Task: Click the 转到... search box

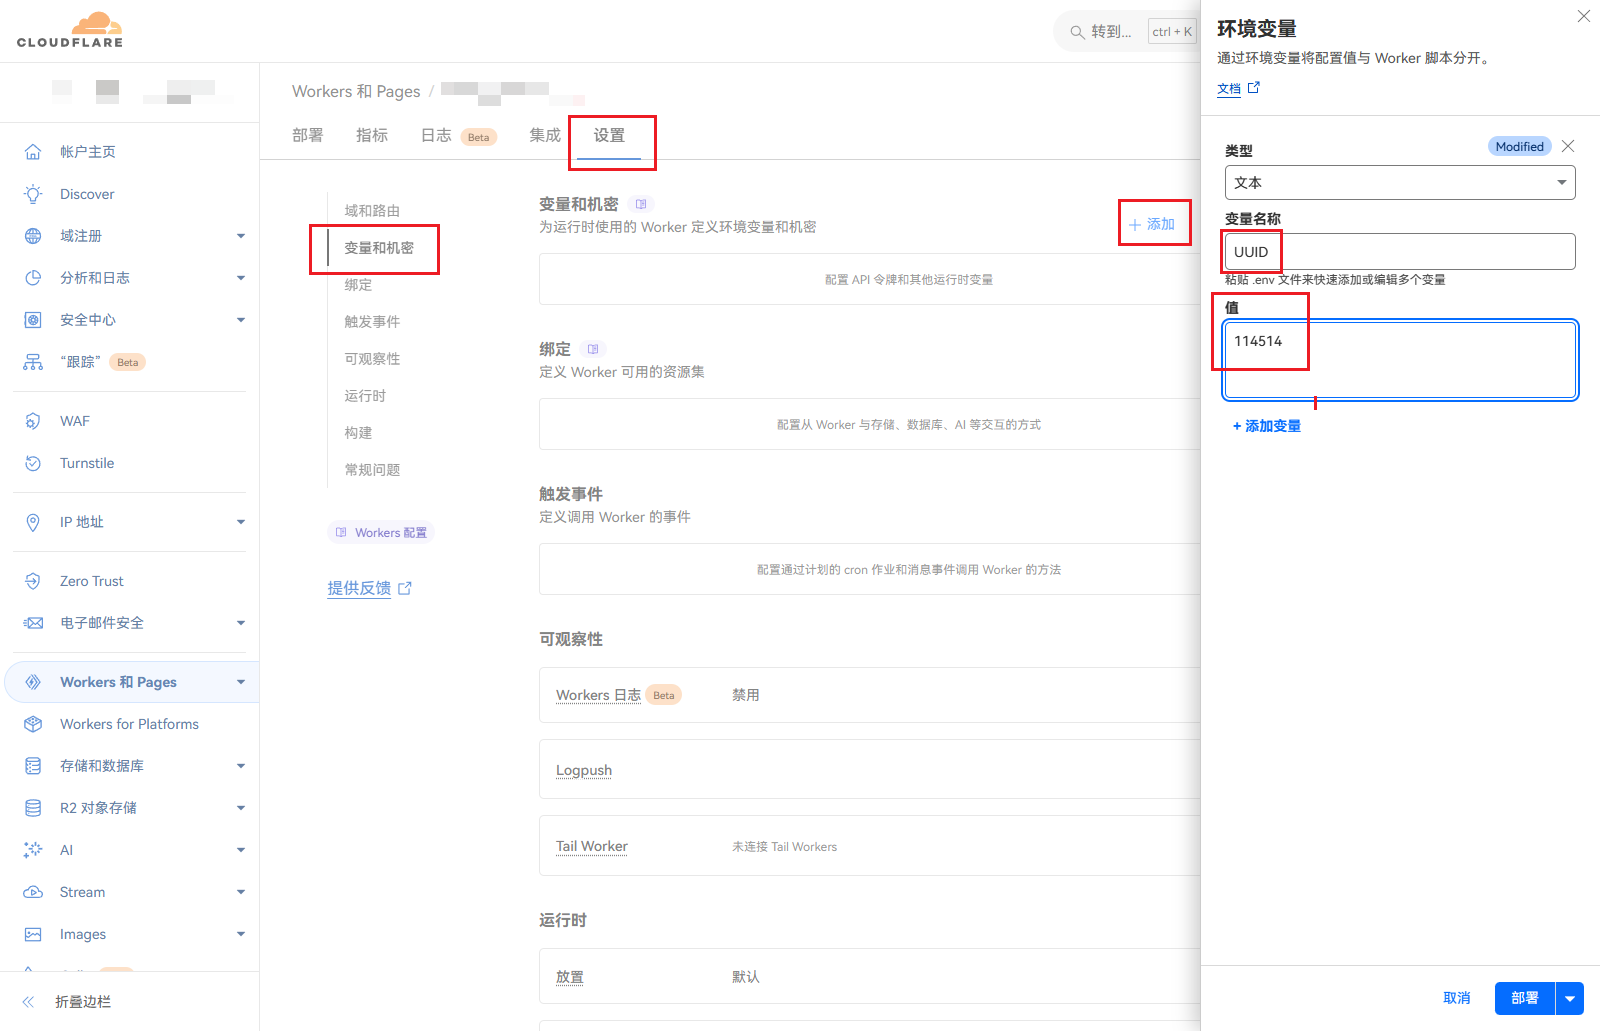Action: [1110, 32]
